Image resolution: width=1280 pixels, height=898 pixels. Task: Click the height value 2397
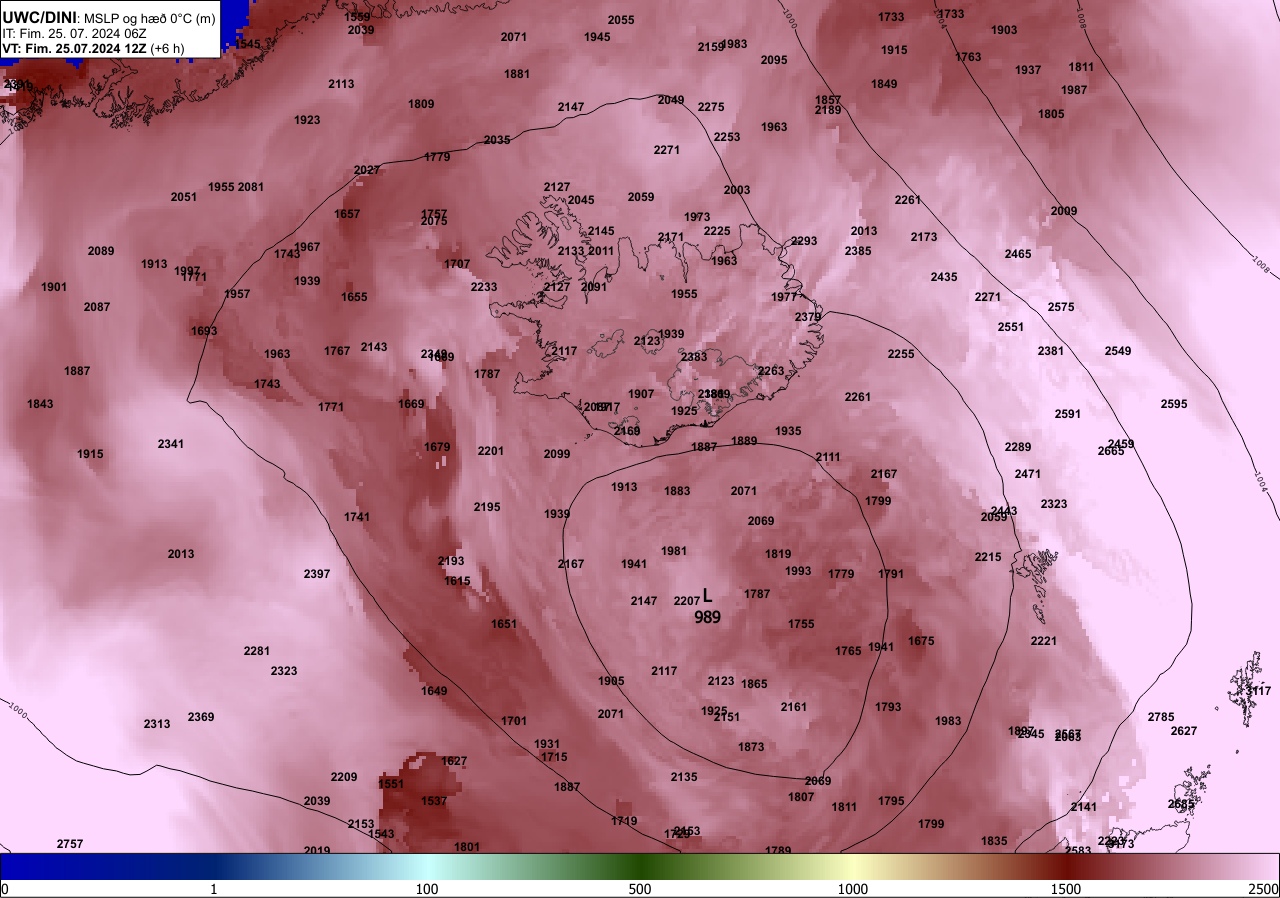point(317,574)
